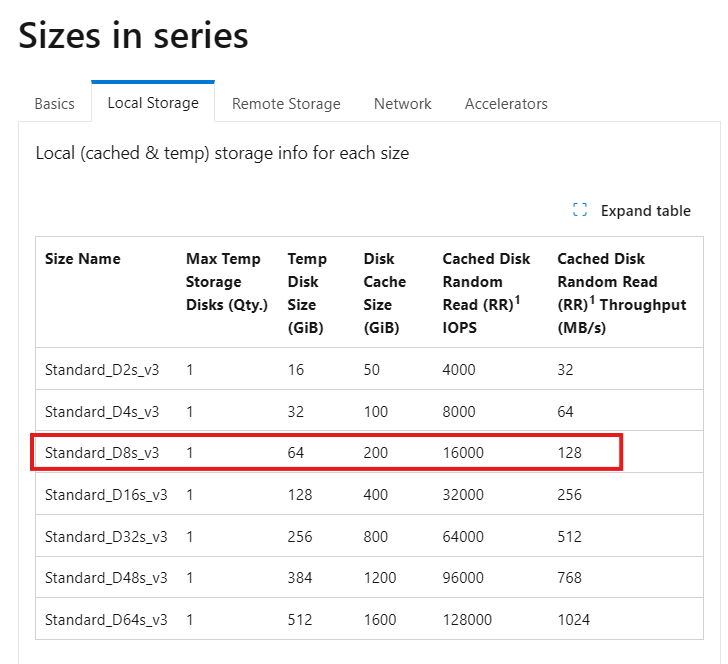Click the Disk Cache Size column header

pyautogui.click(x=384, y=293)
